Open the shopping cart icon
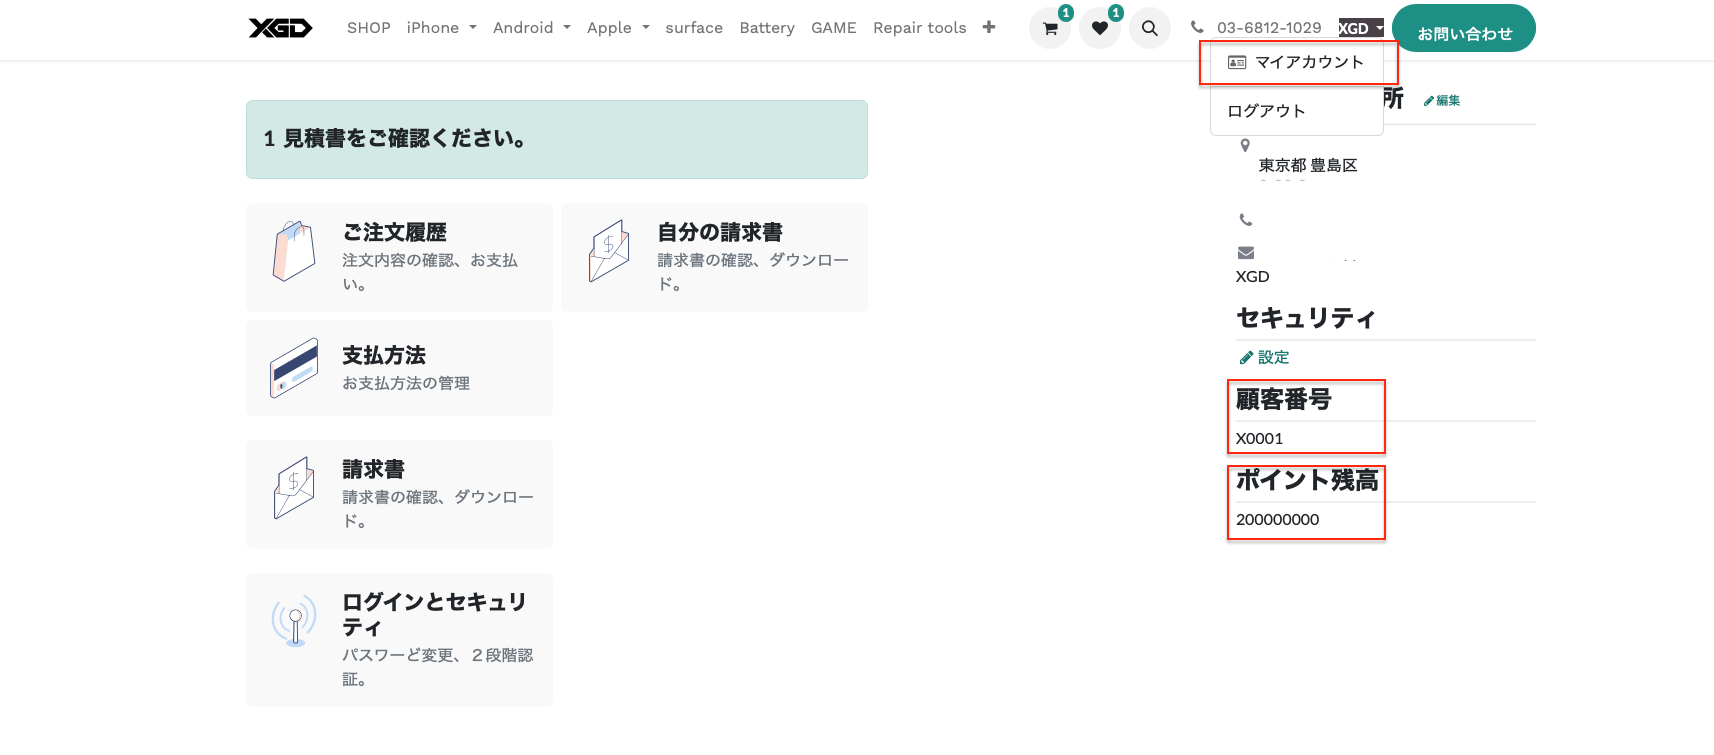 click(x=1049, y=28)
